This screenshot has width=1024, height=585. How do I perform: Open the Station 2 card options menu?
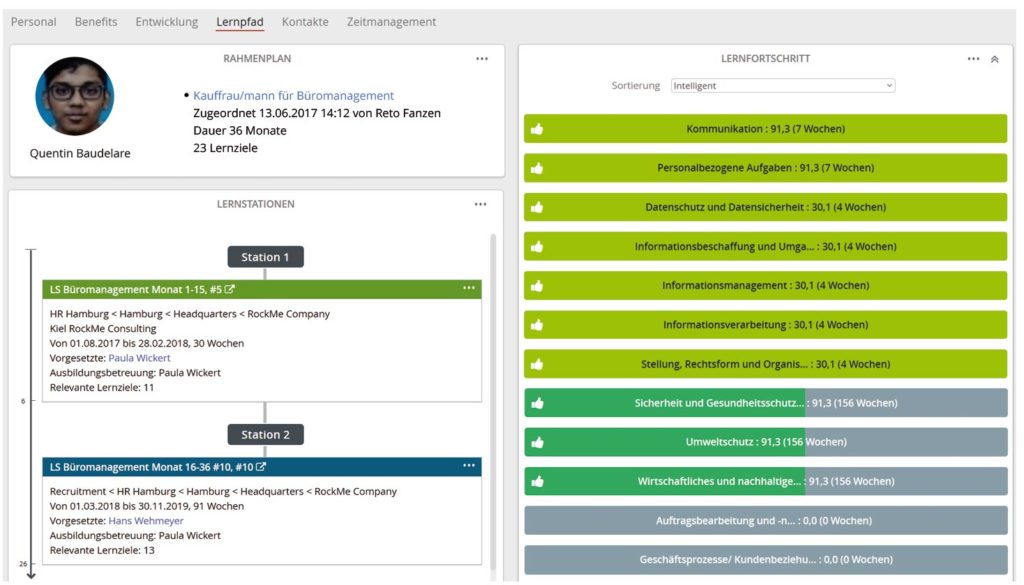[x=469, y=465]
